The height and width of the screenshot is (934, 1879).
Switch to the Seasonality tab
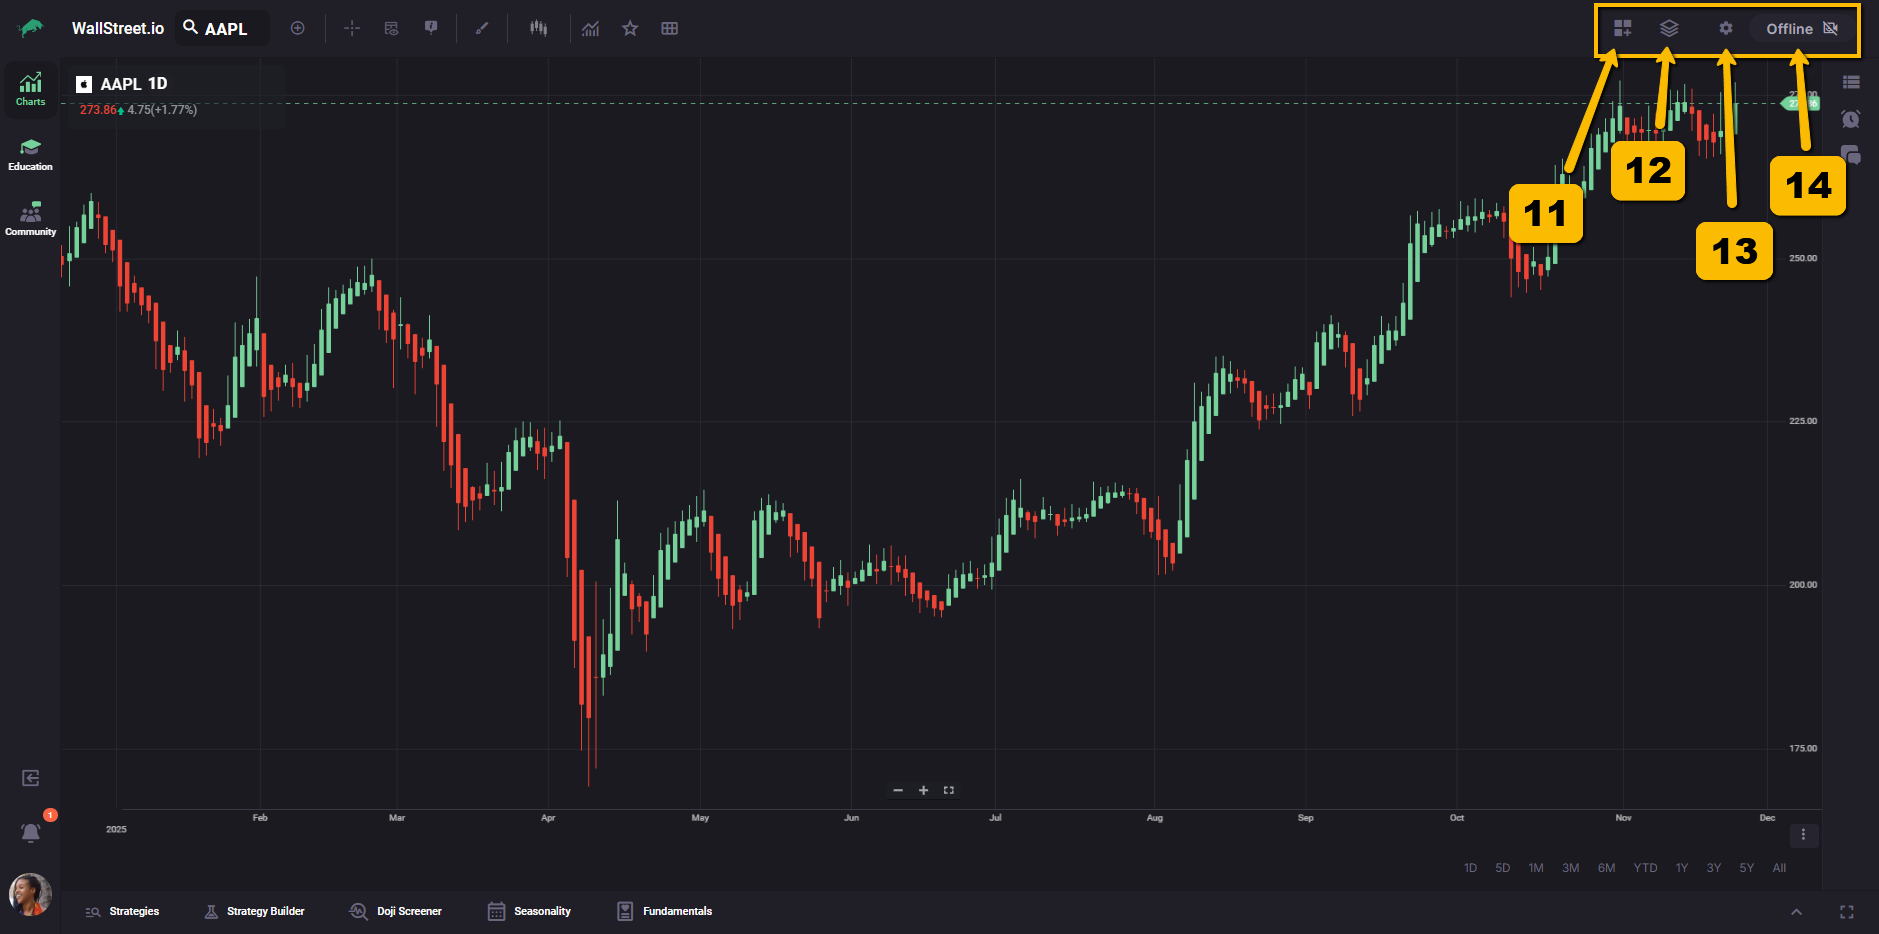529,911
